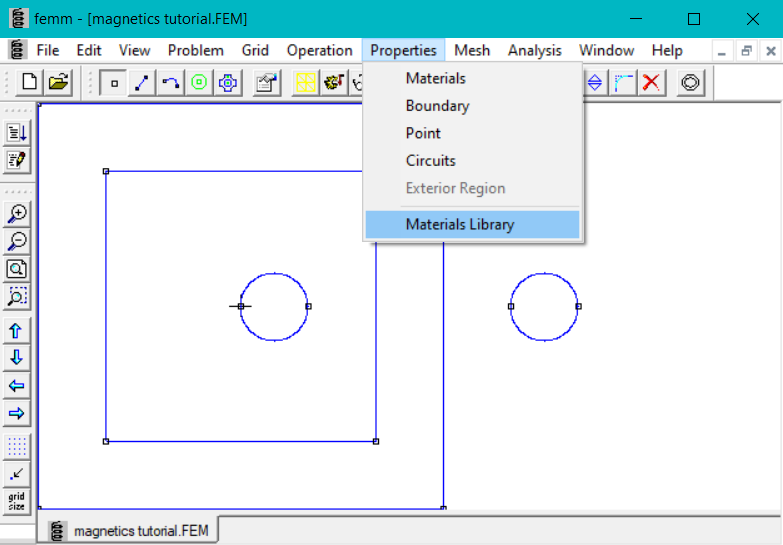Open the View menu

(134, 50)
